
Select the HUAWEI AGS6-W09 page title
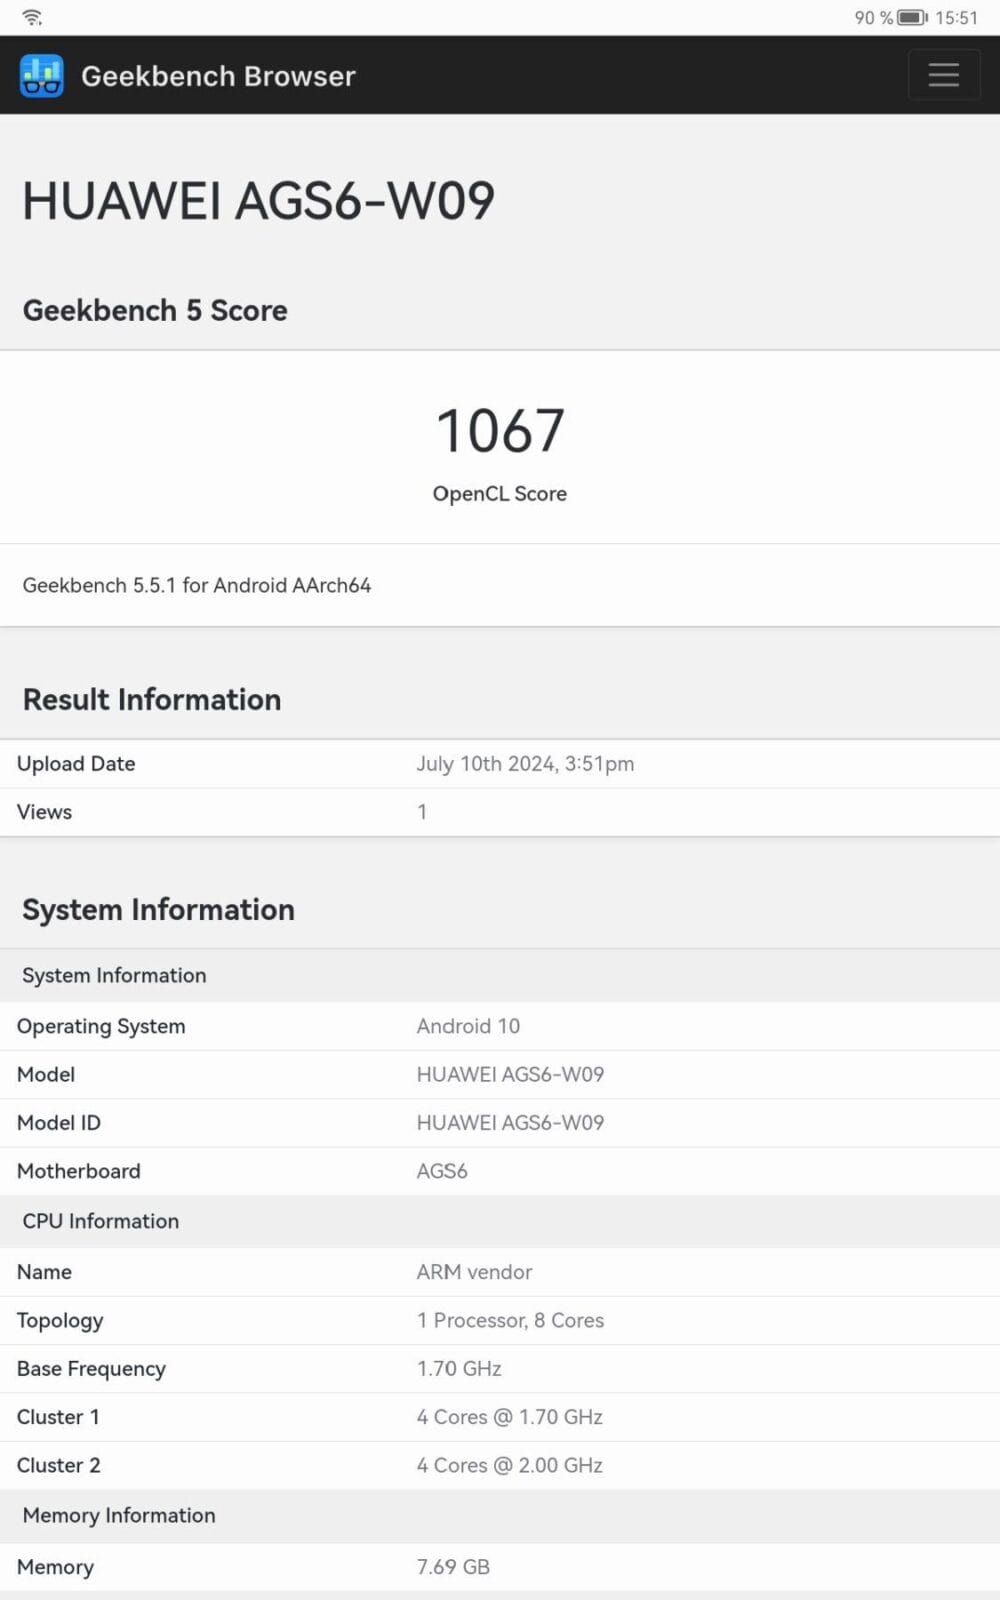pos(258,201)
